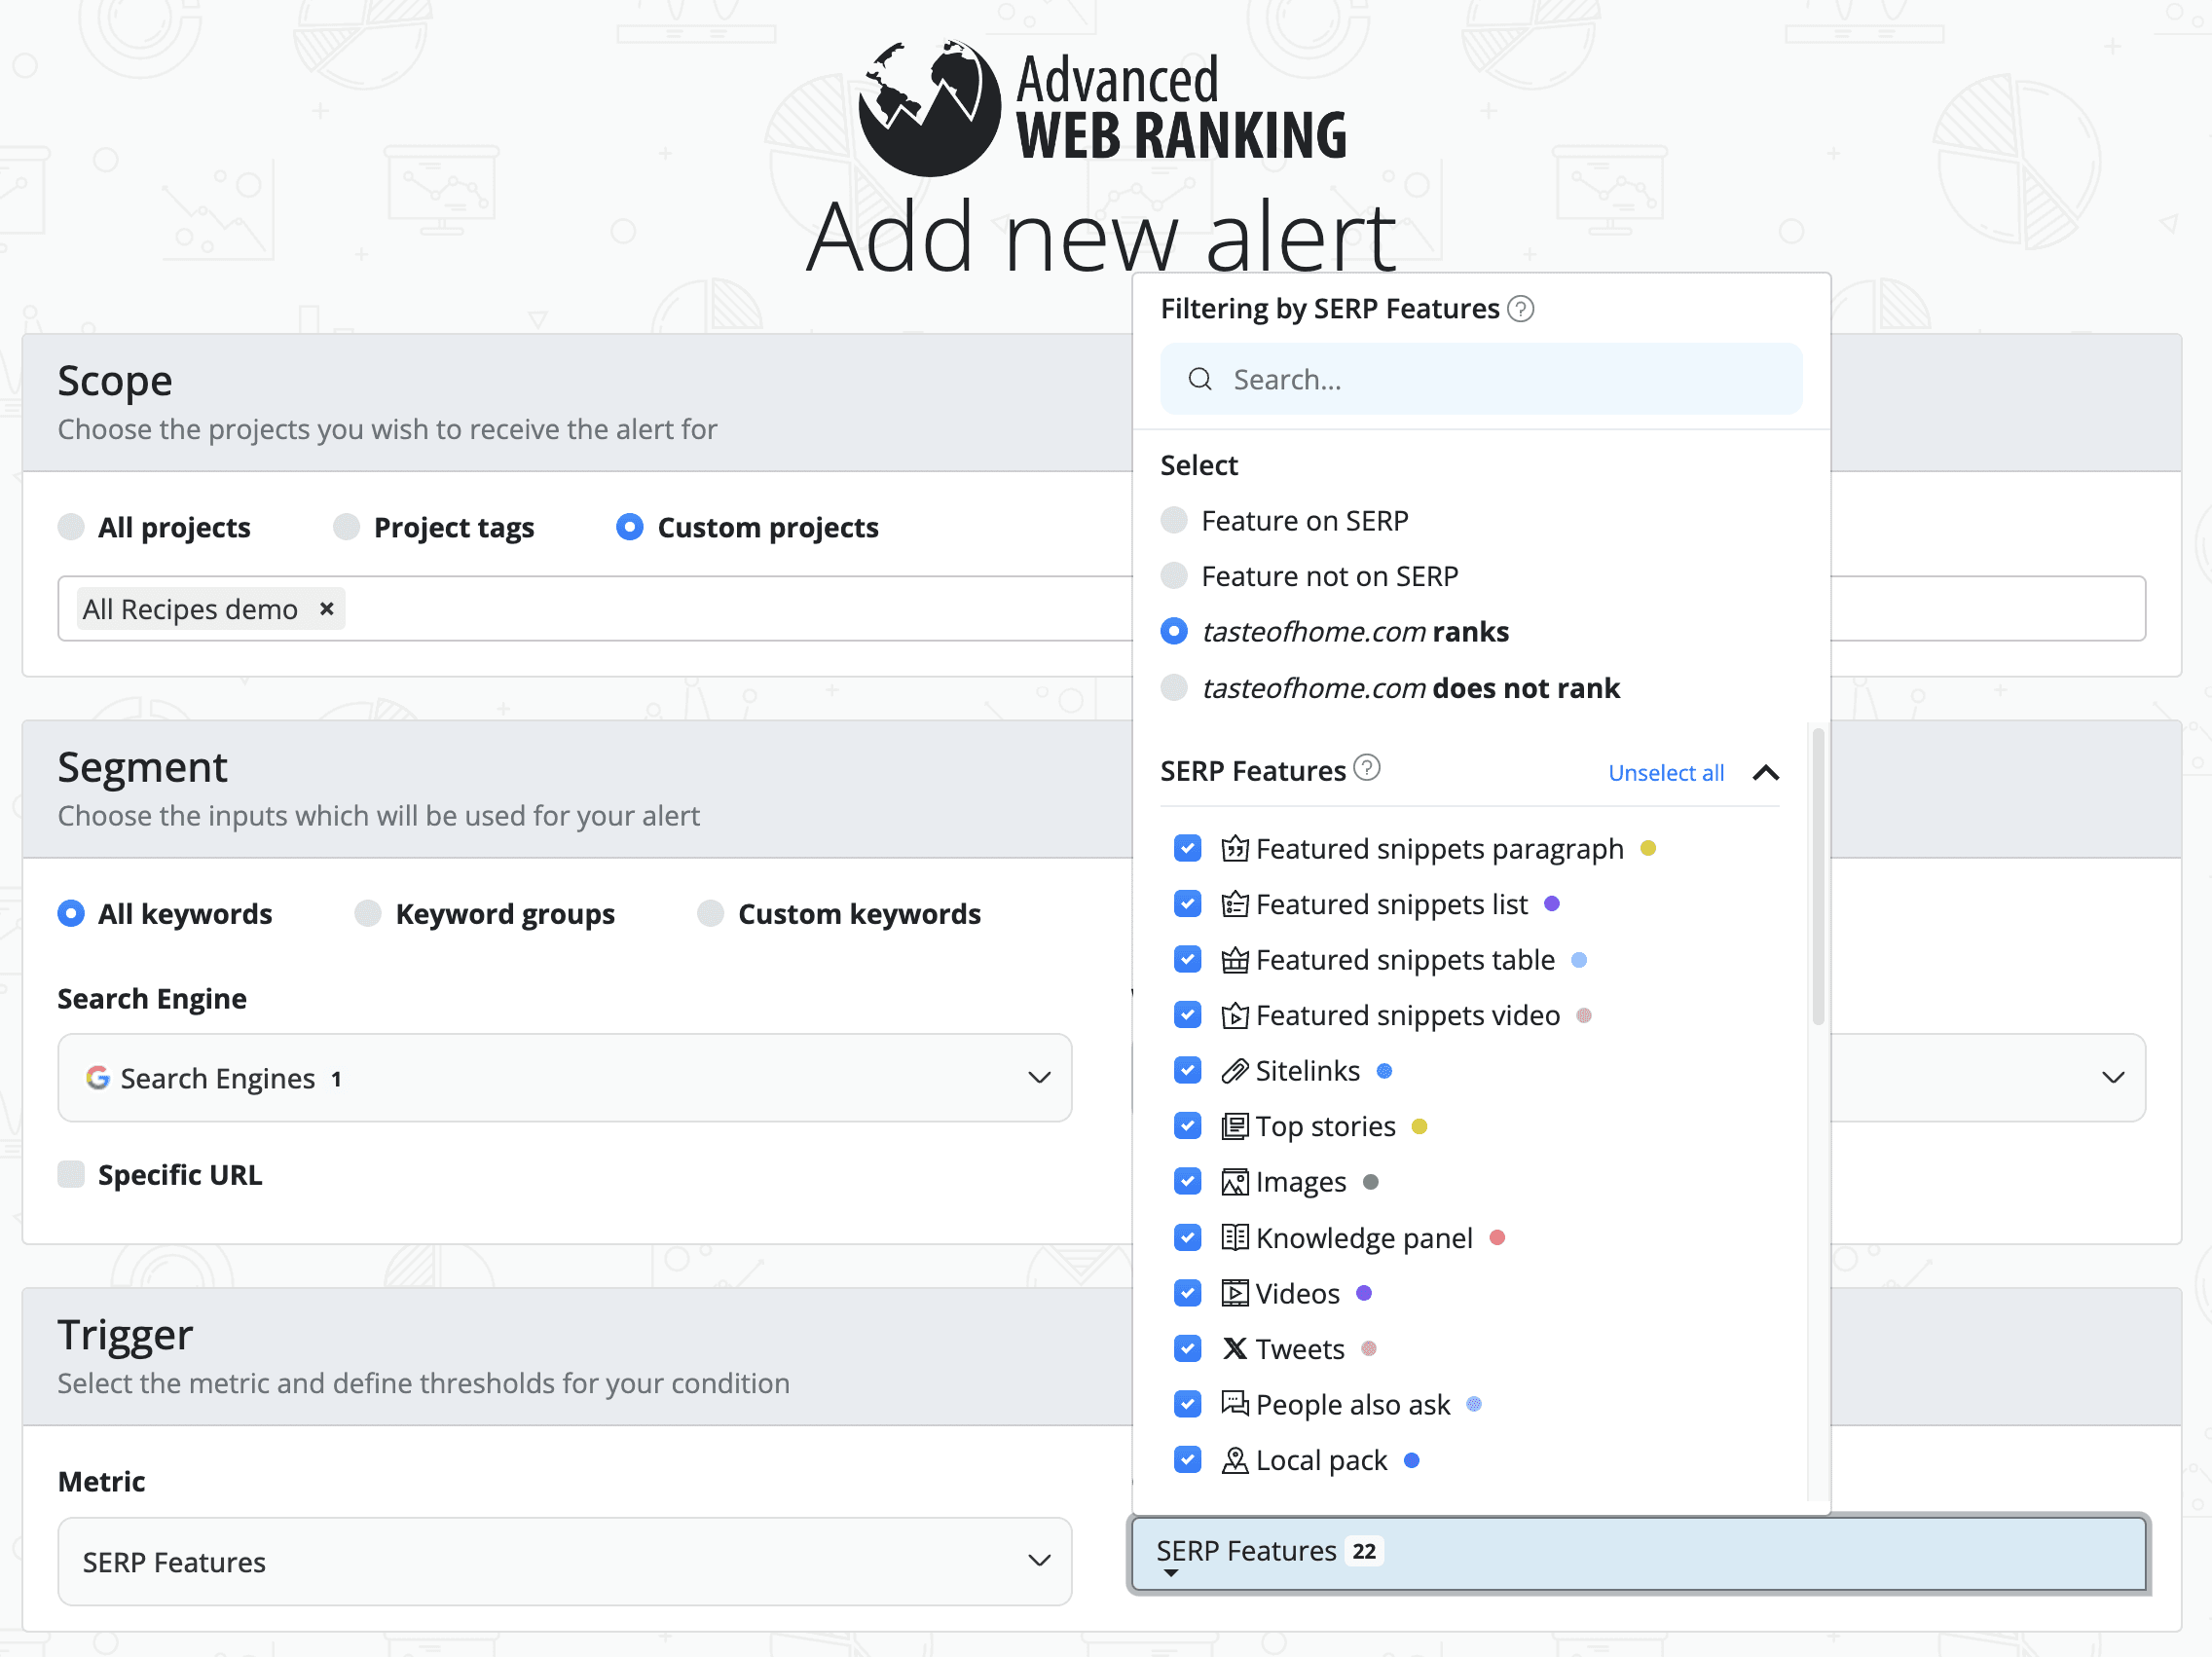
Task: Click the Videos play icon
Action: [1235, 1293]
